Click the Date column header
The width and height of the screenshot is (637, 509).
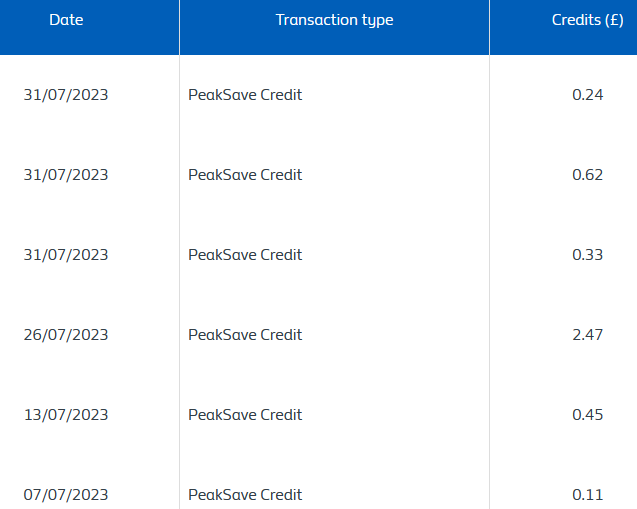point(66,20)
